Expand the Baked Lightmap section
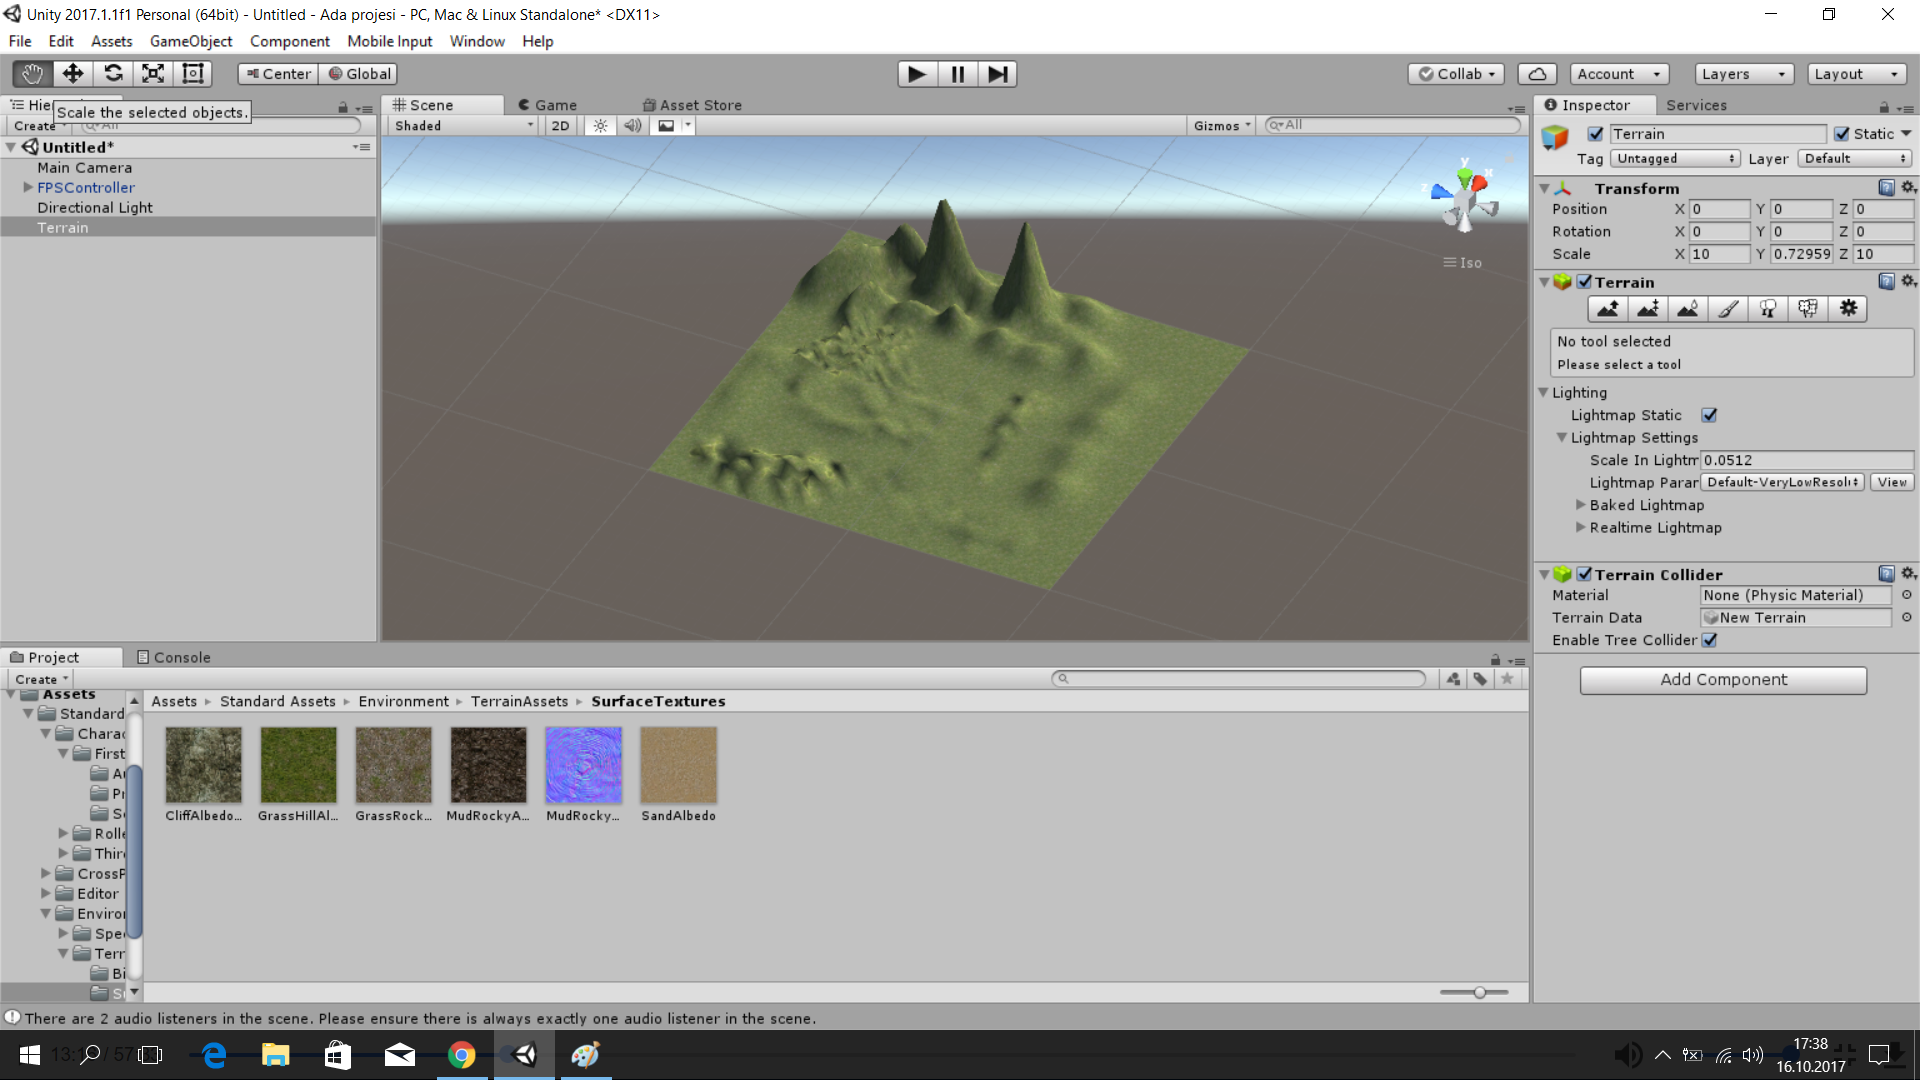Screen dimensions: 1920x1080 click(x=1581, y=505)
